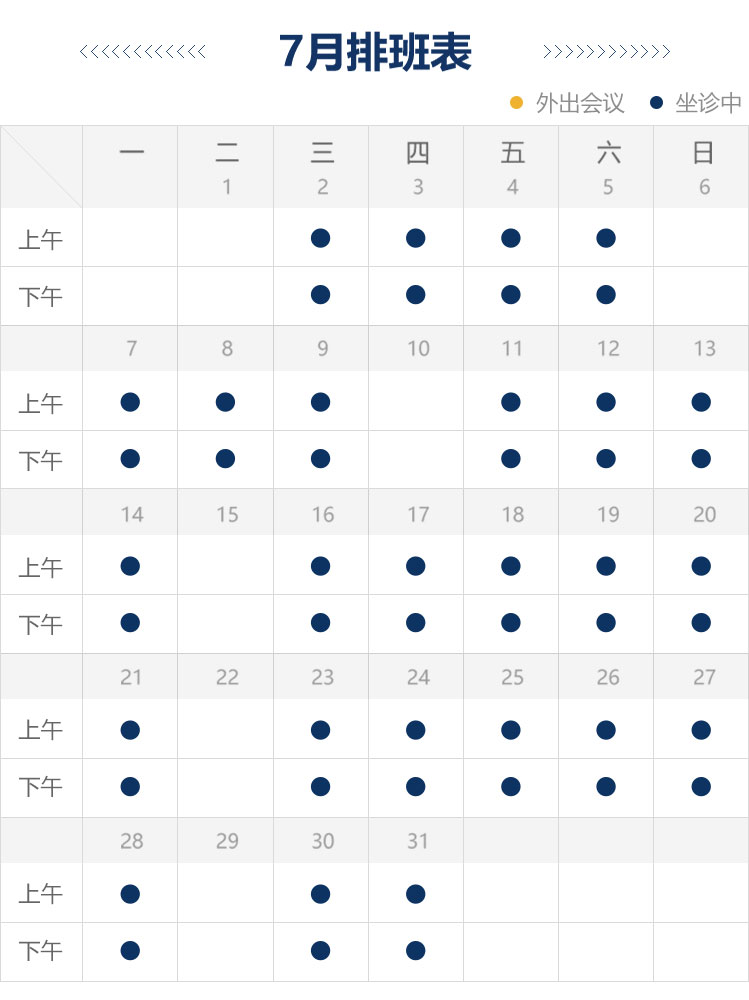Click the 7月排班表 title
Image resolution: width=749 pixels, height=1000 pixels.
tap(374, 52)
